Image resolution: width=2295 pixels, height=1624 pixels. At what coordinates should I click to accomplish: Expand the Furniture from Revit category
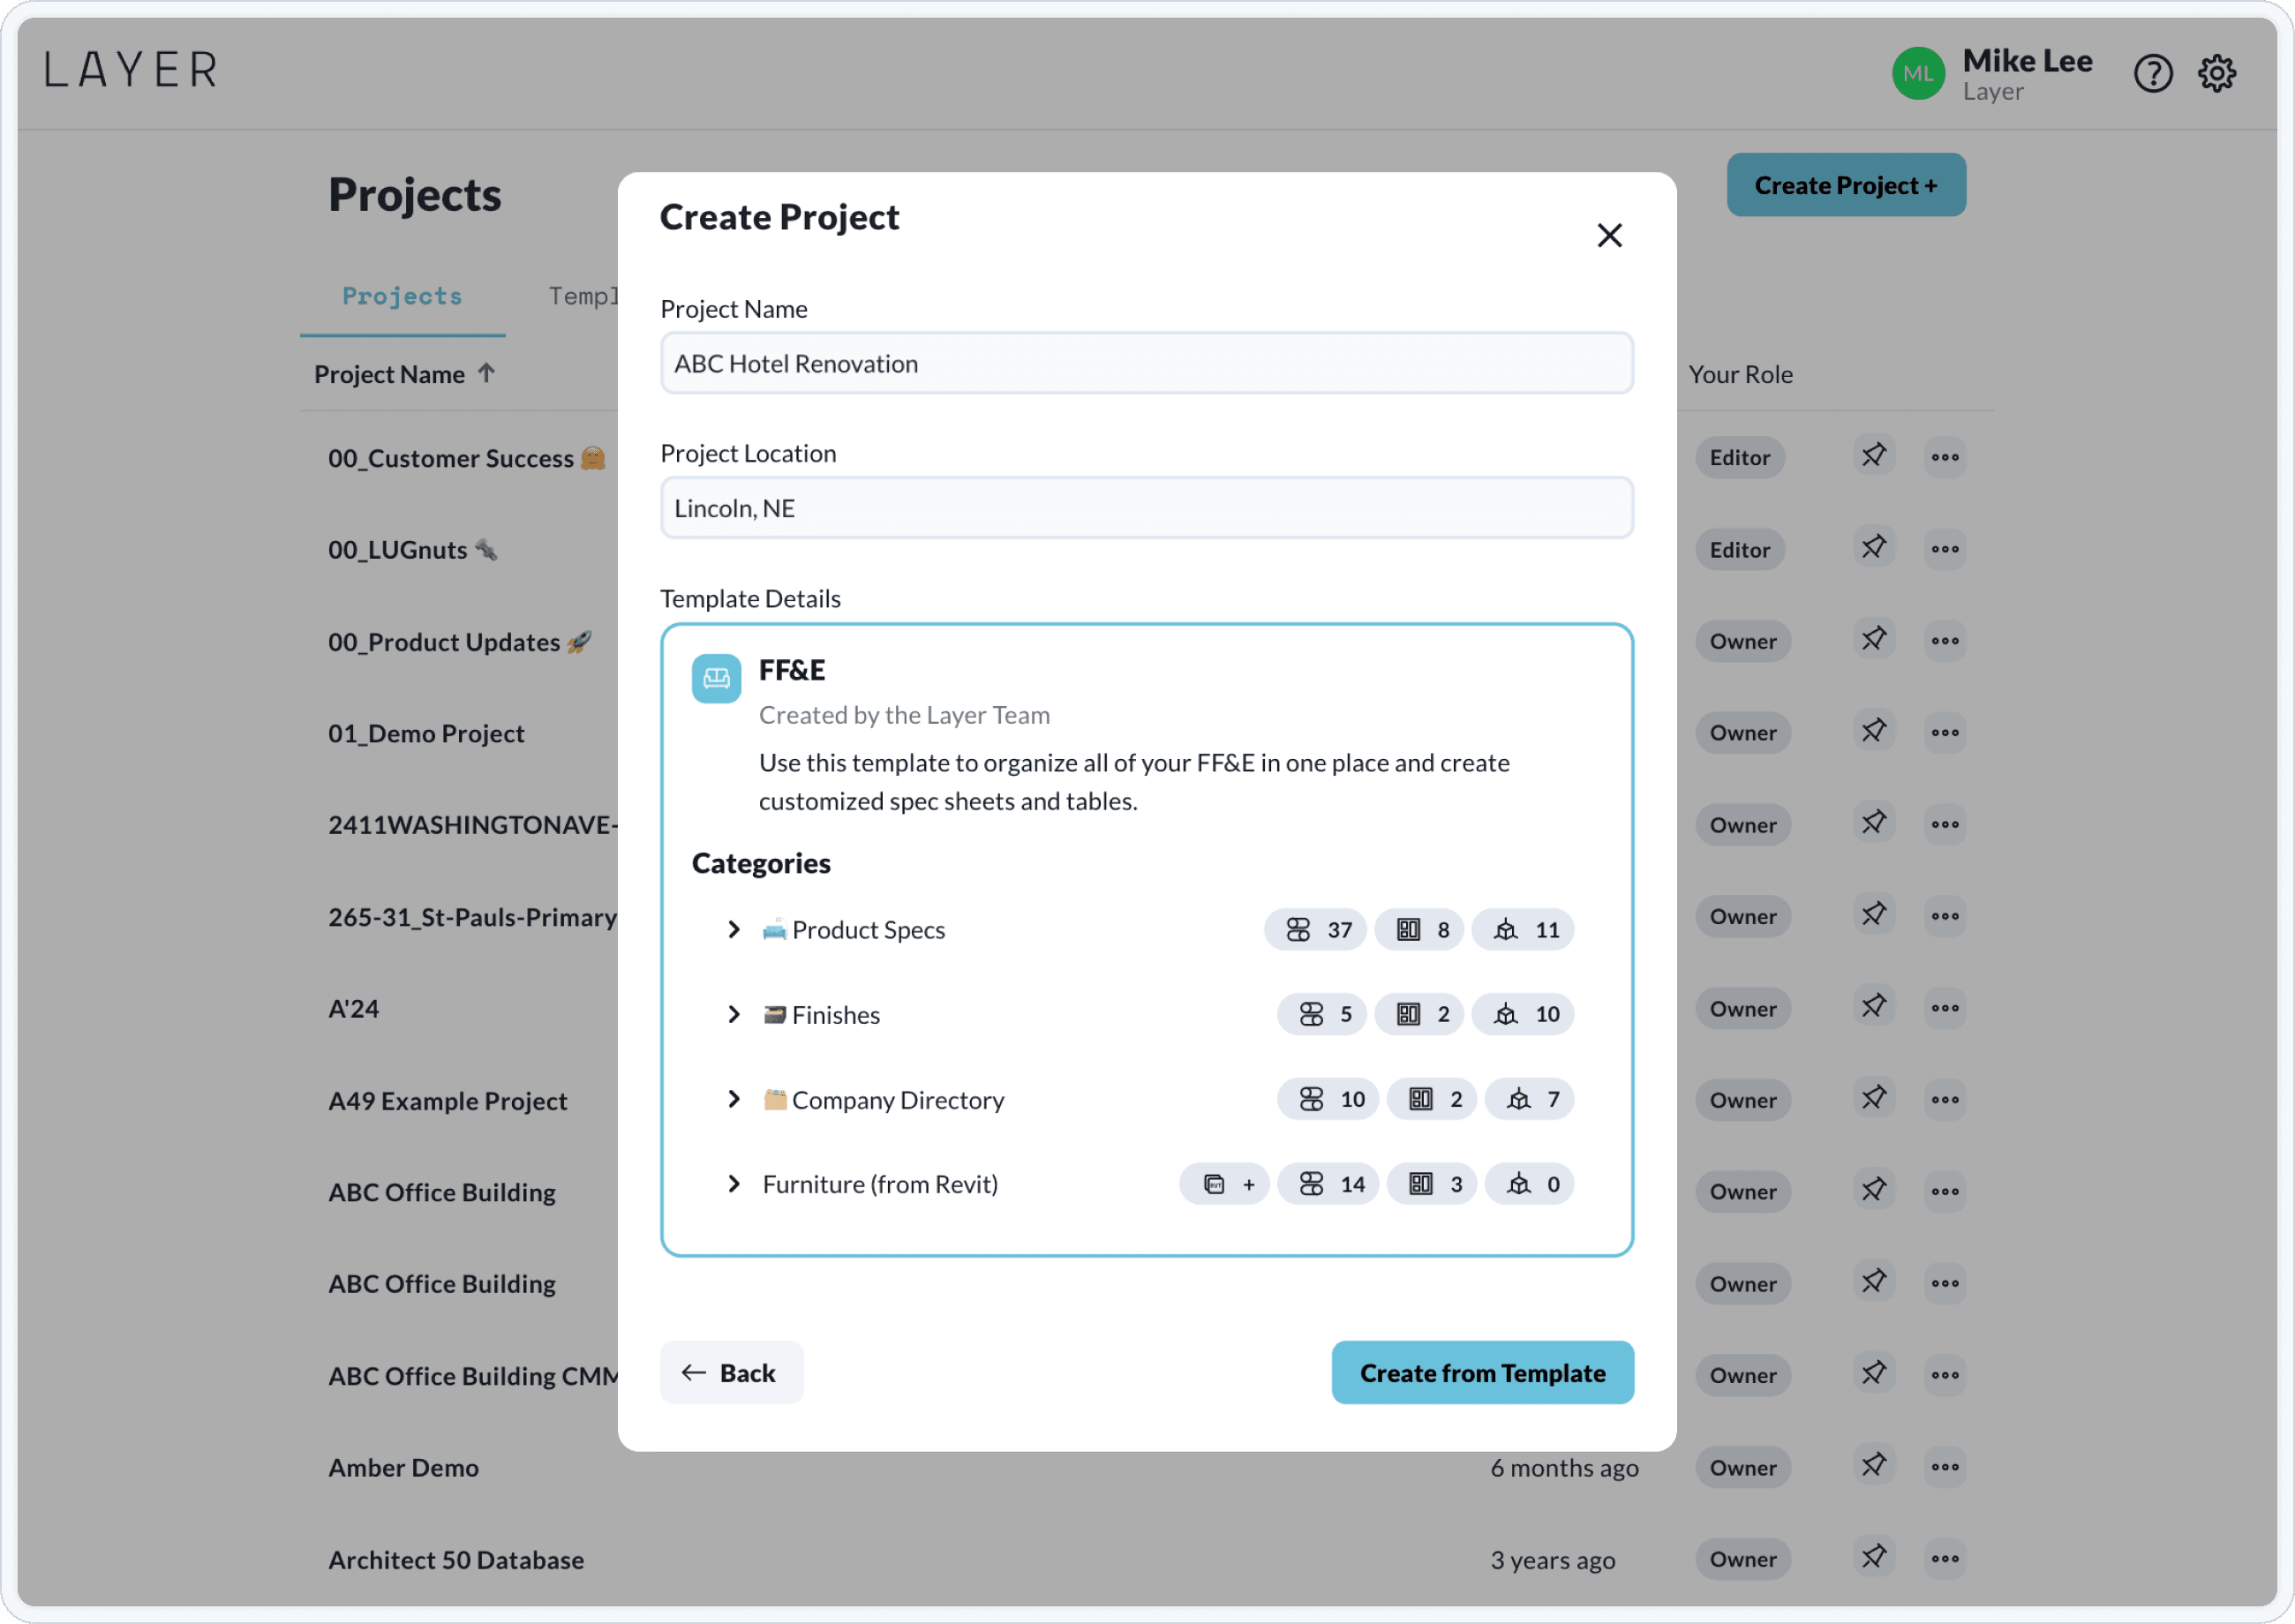point(733,1183)
